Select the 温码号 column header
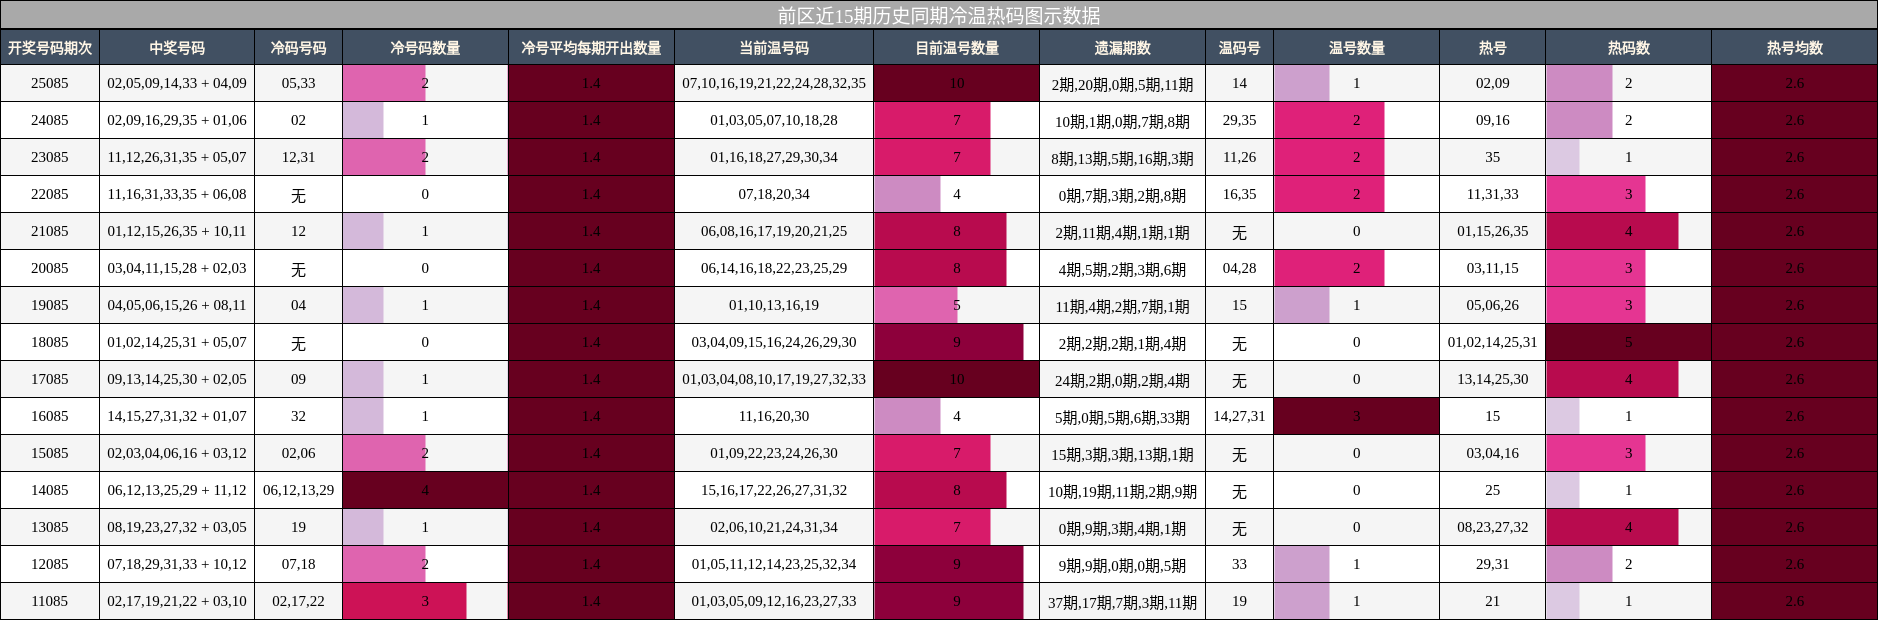Viewport: 1878px width, 620px height. coord(1239,48)
